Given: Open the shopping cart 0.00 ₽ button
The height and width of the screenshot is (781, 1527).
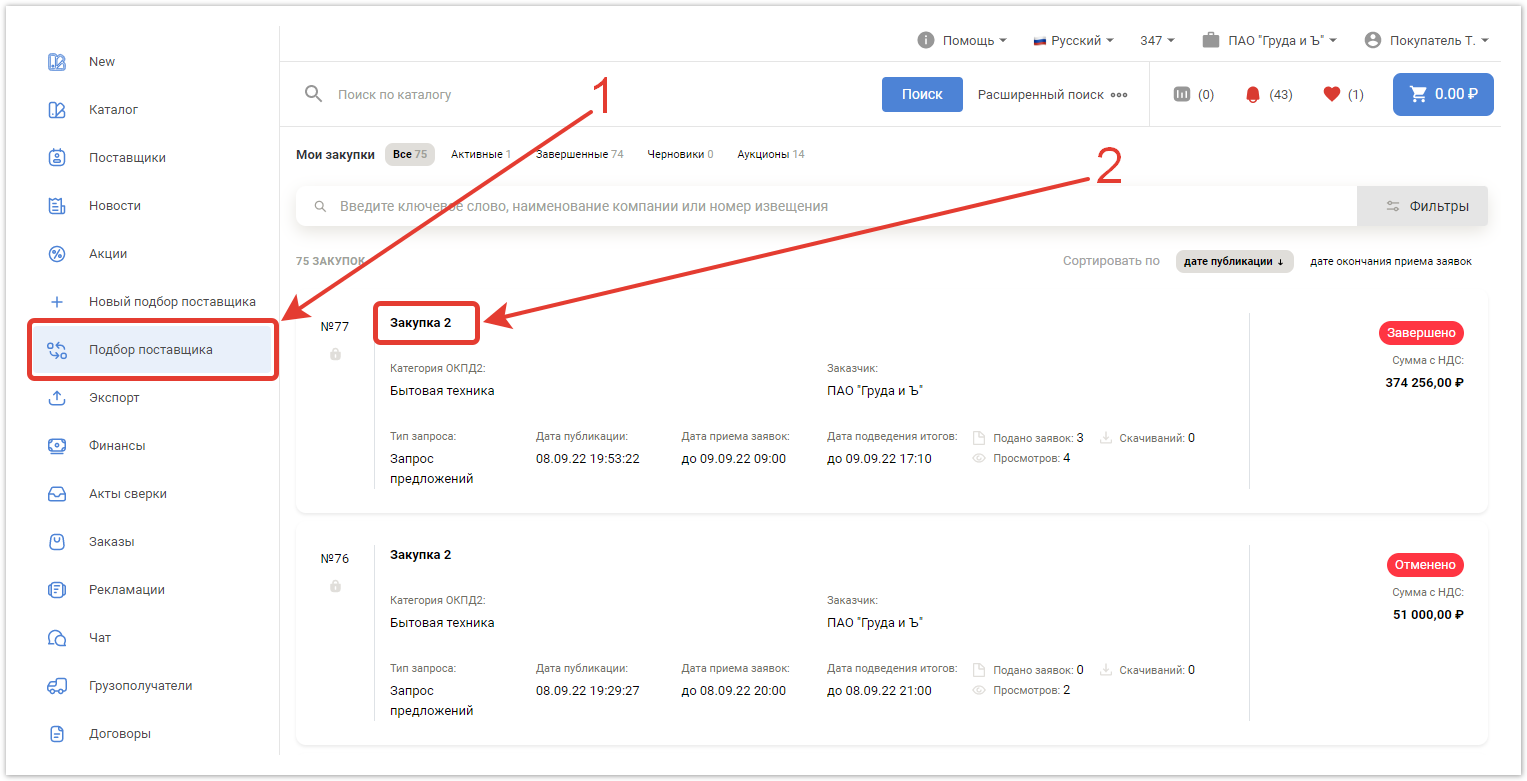Looking at the screenshot, I should tap(1443, 95).
